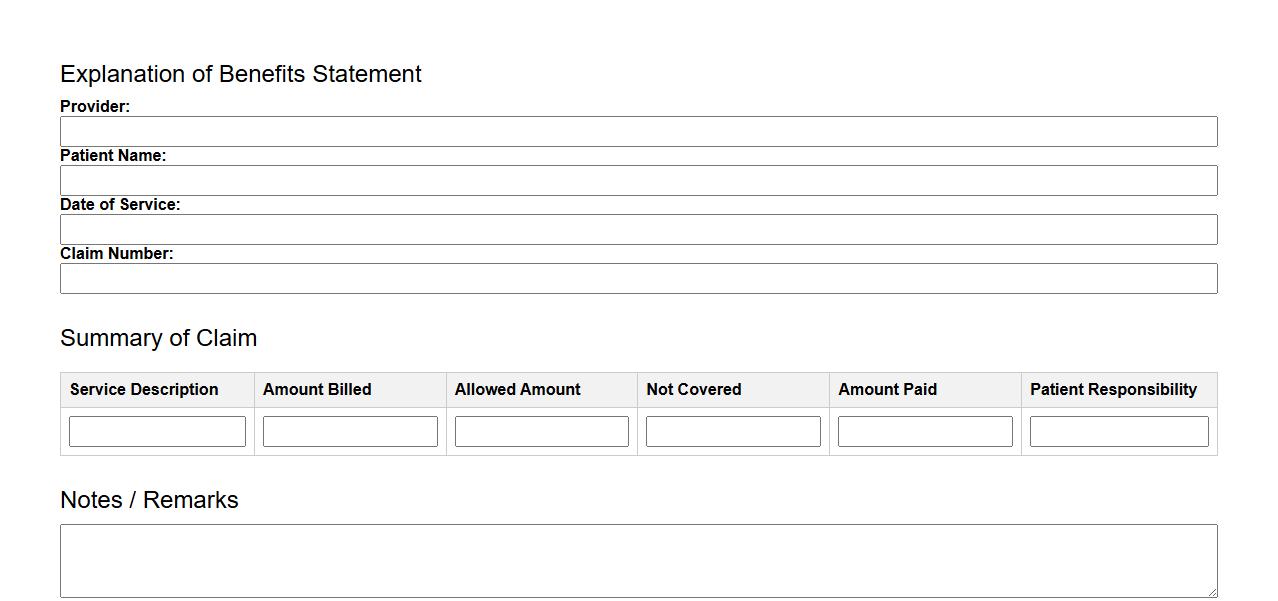This screenshot has height=601, width=1278.
Task: Click the Service Description column header
Action: pyautogui.click(x=144, y=390)
